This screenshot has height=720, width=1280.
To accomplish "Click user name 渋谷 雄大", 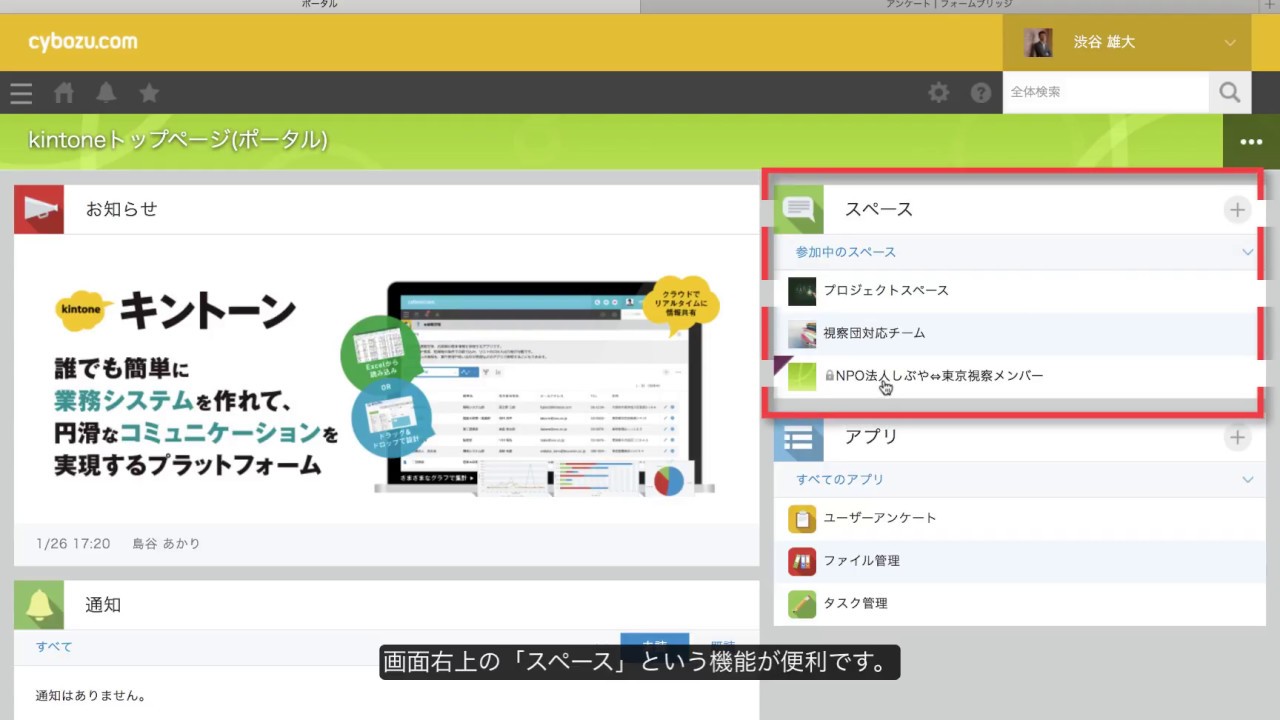I will (1104, 43).
